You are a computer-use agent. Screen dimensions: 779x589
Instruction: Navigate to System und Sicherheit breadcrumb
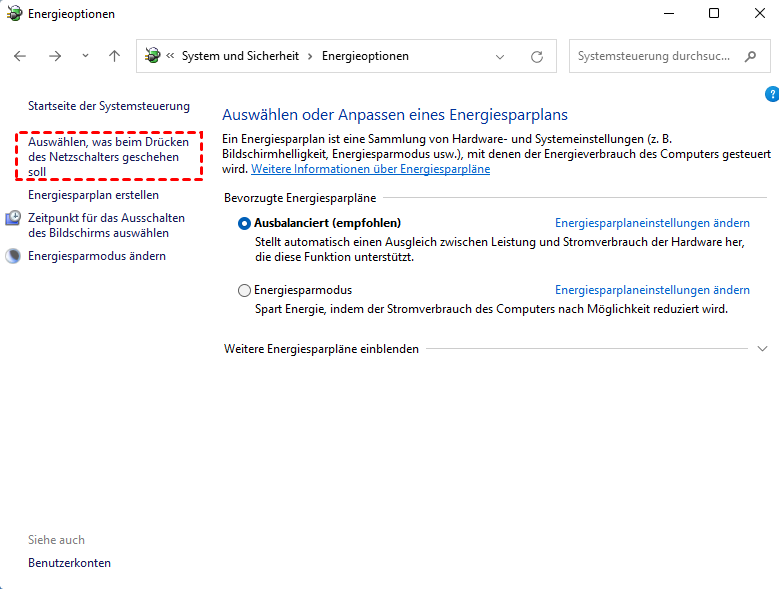click(240, 56)
